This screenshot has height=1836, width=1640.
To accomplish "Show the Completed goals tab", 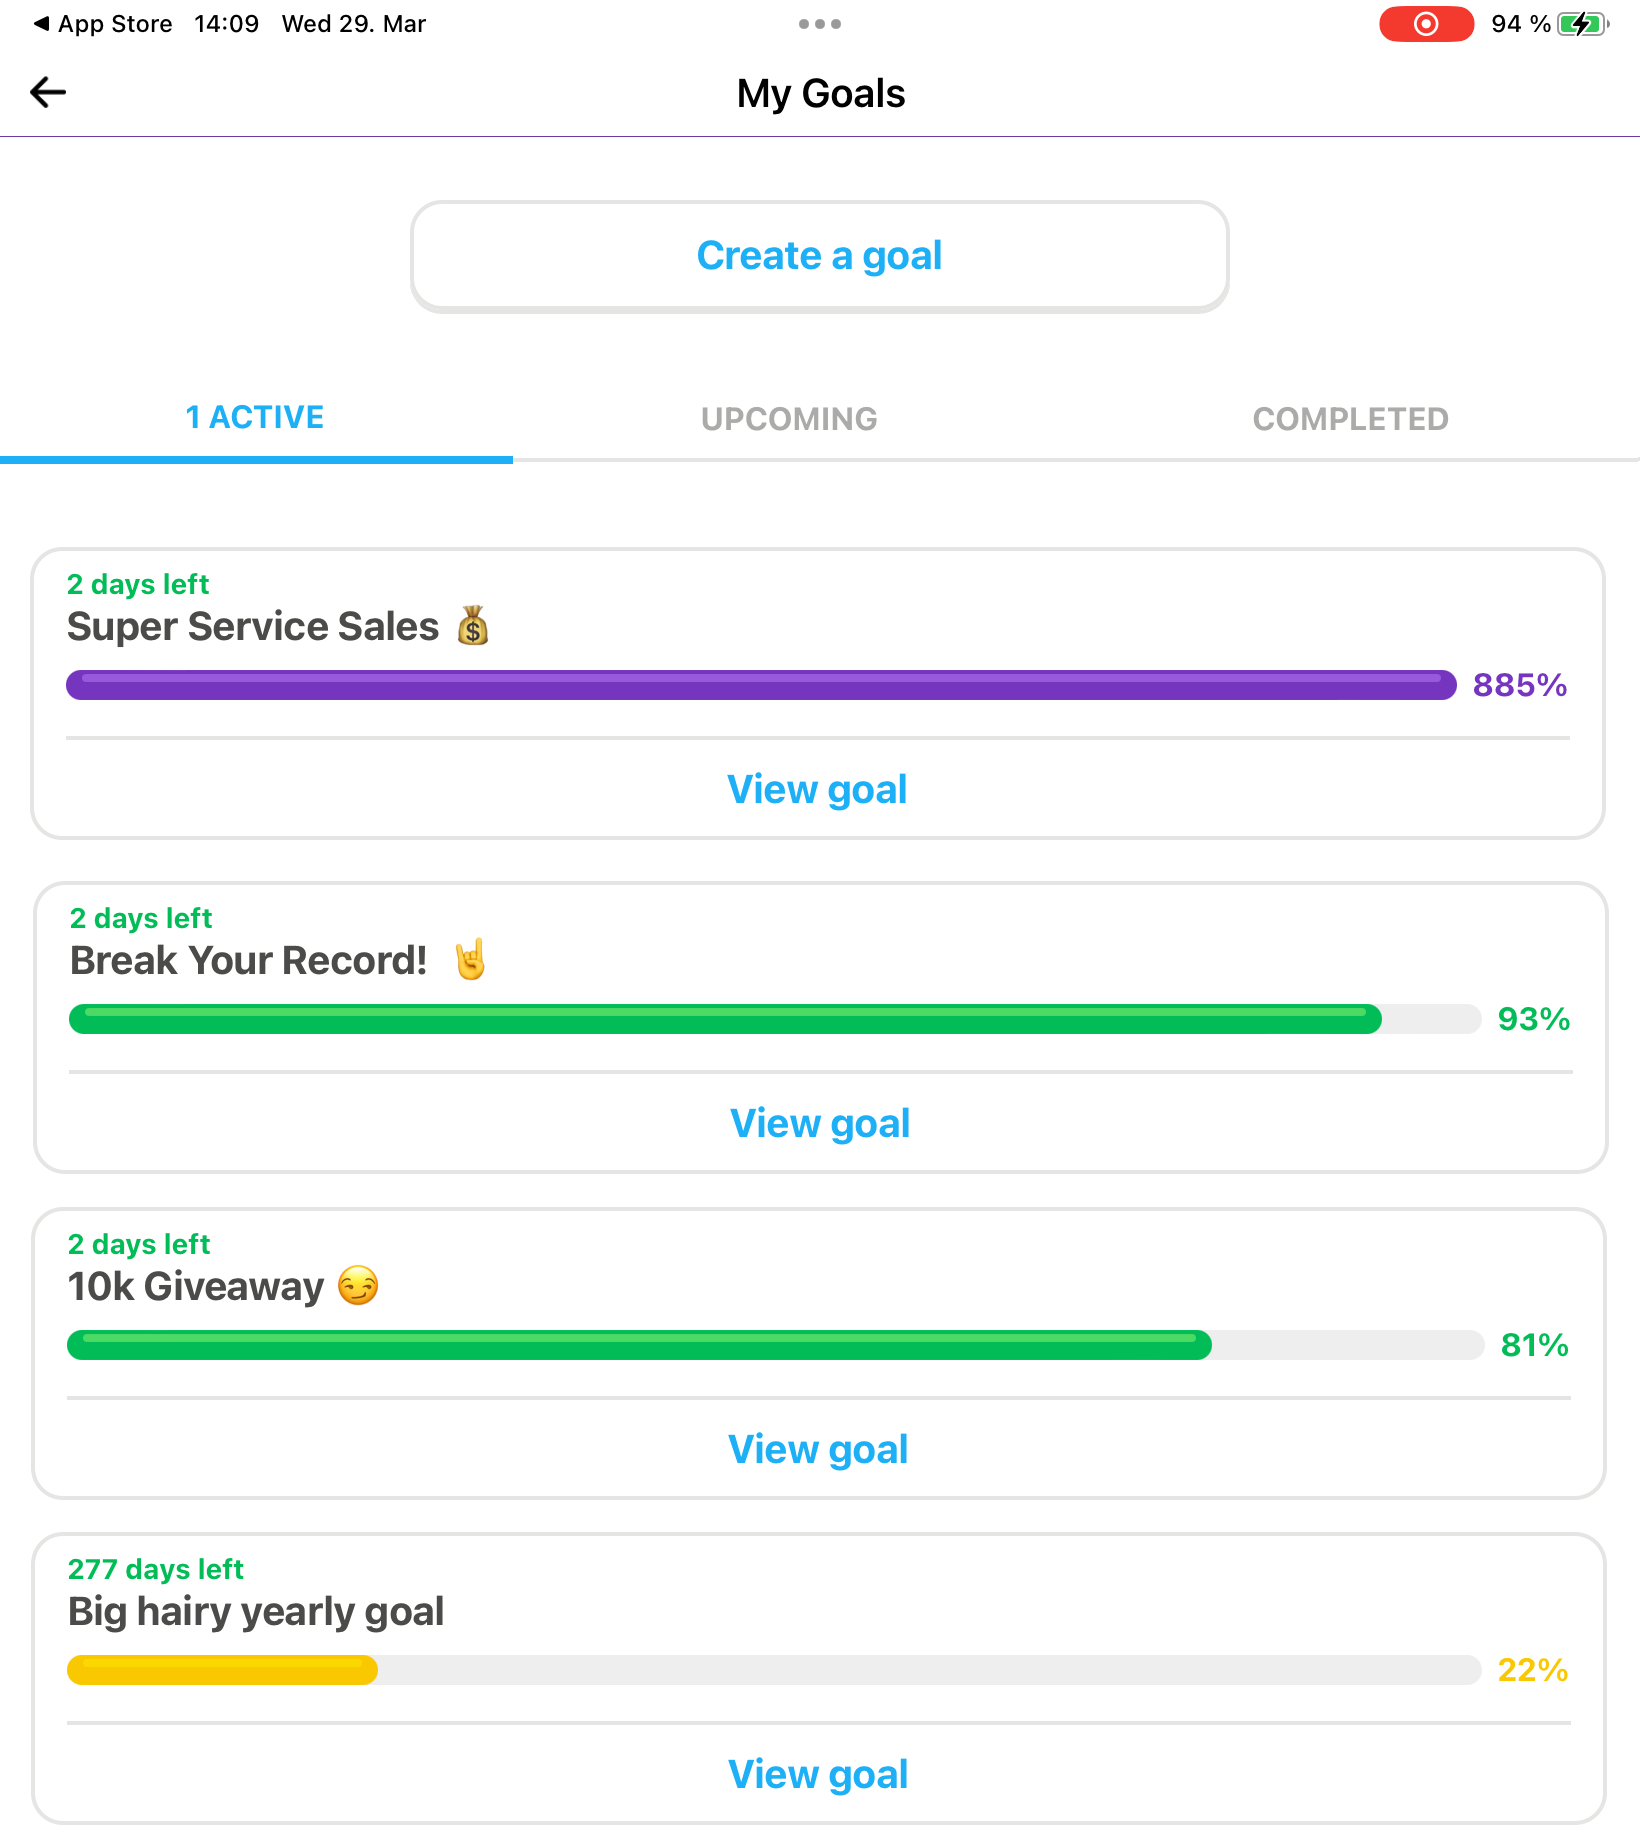I will [x=1350, y=419].
